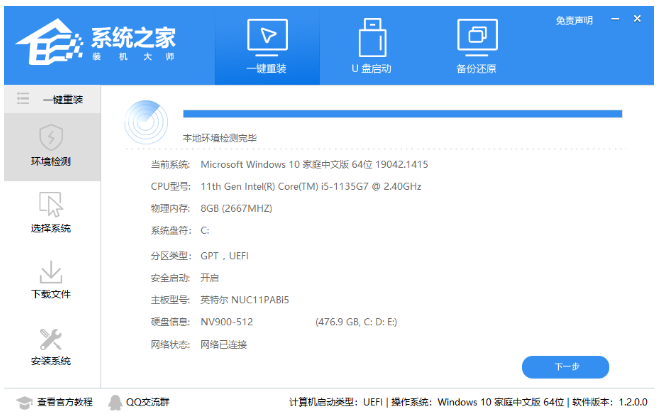Open the 备份还原 tab
The width and height of the screenshot is (661, 419).
coord(477,46)
